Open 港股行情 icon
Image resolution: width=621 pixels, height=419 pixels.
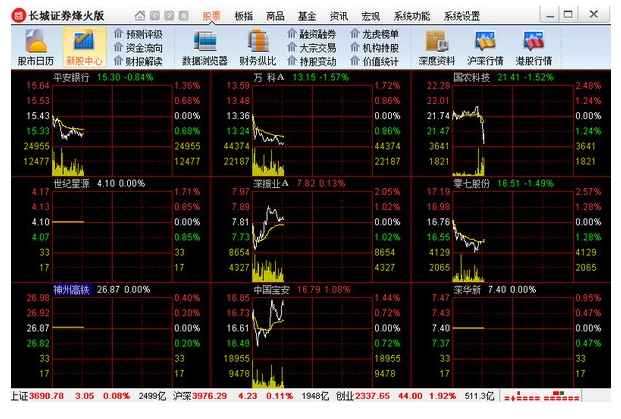pos(533,48)
